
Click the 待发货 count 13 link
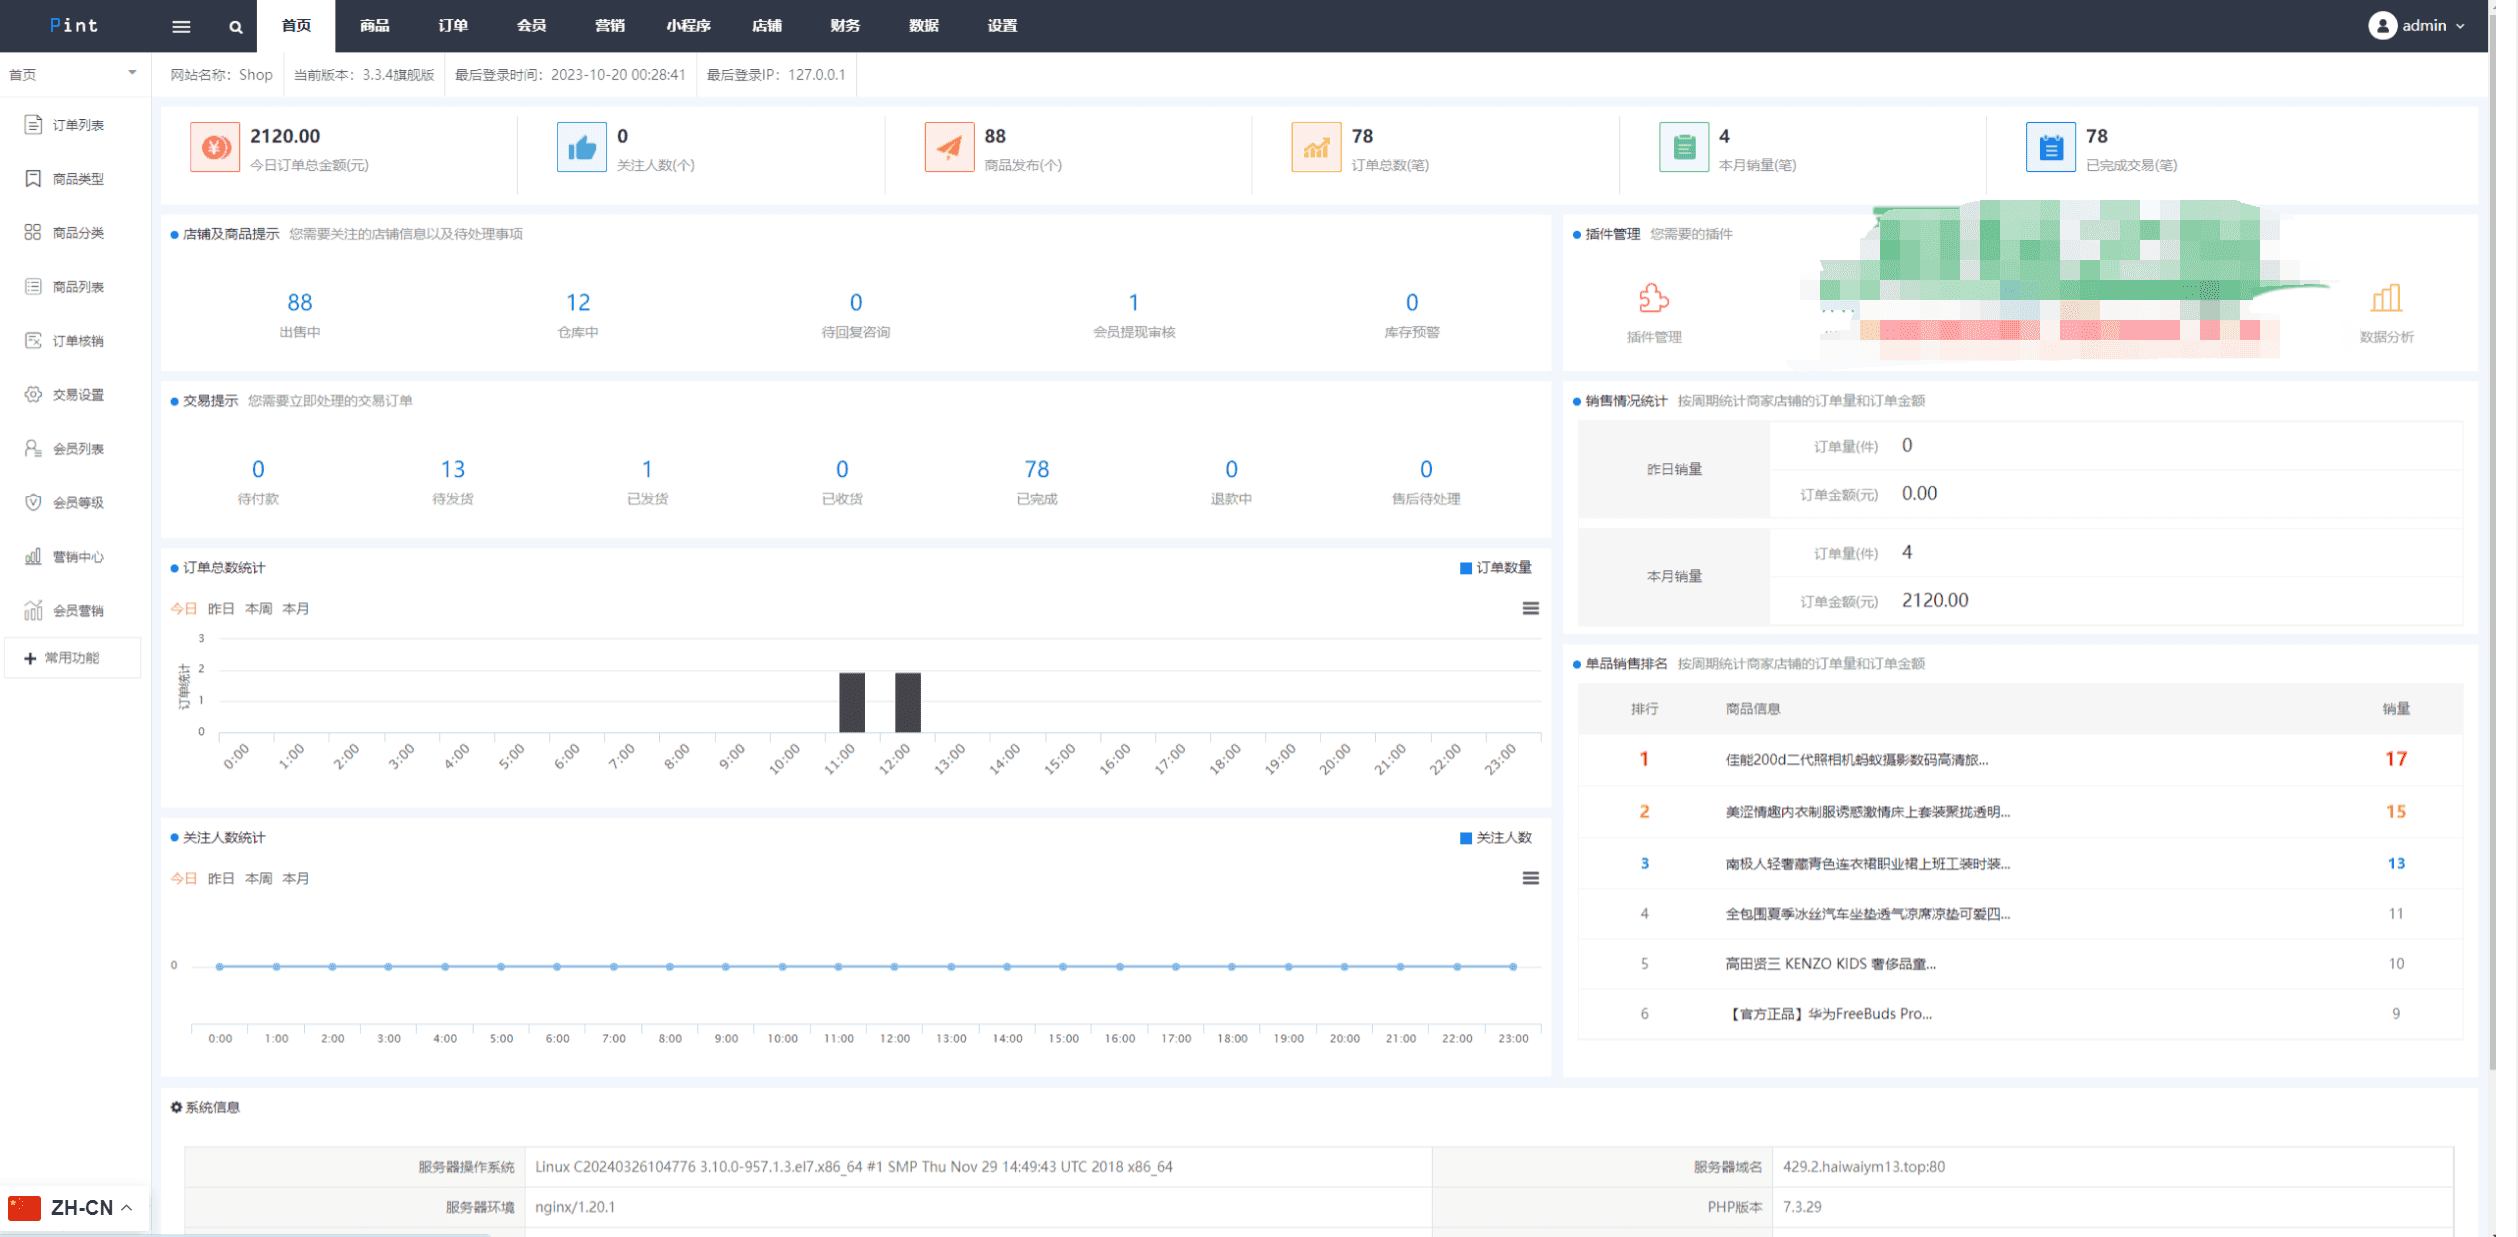coord(453,470)
